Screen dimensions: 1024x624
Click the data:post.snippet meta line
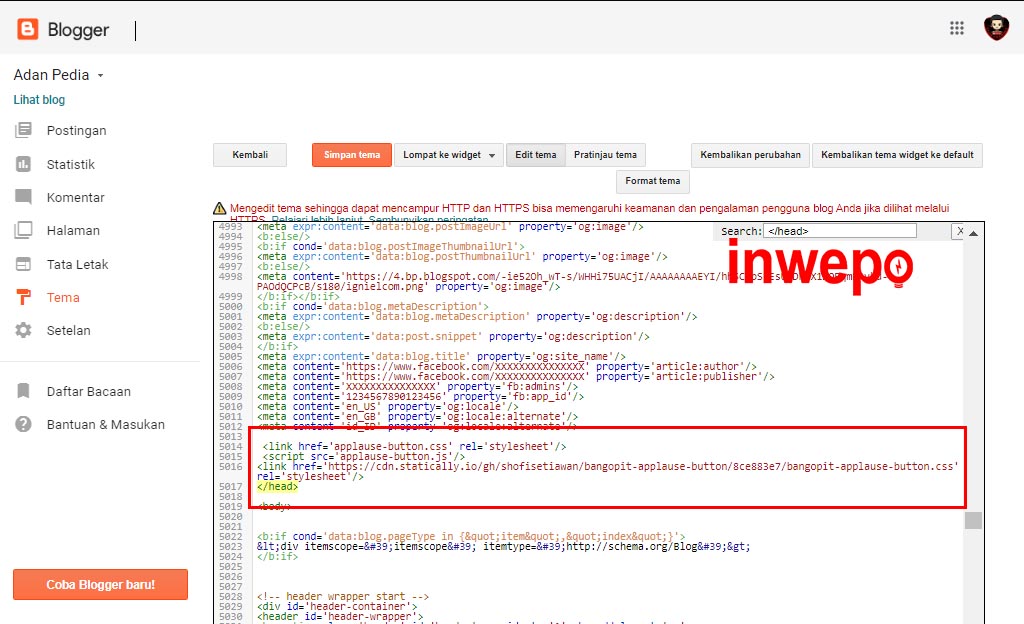pyautogui.click(x=453, y=336)
